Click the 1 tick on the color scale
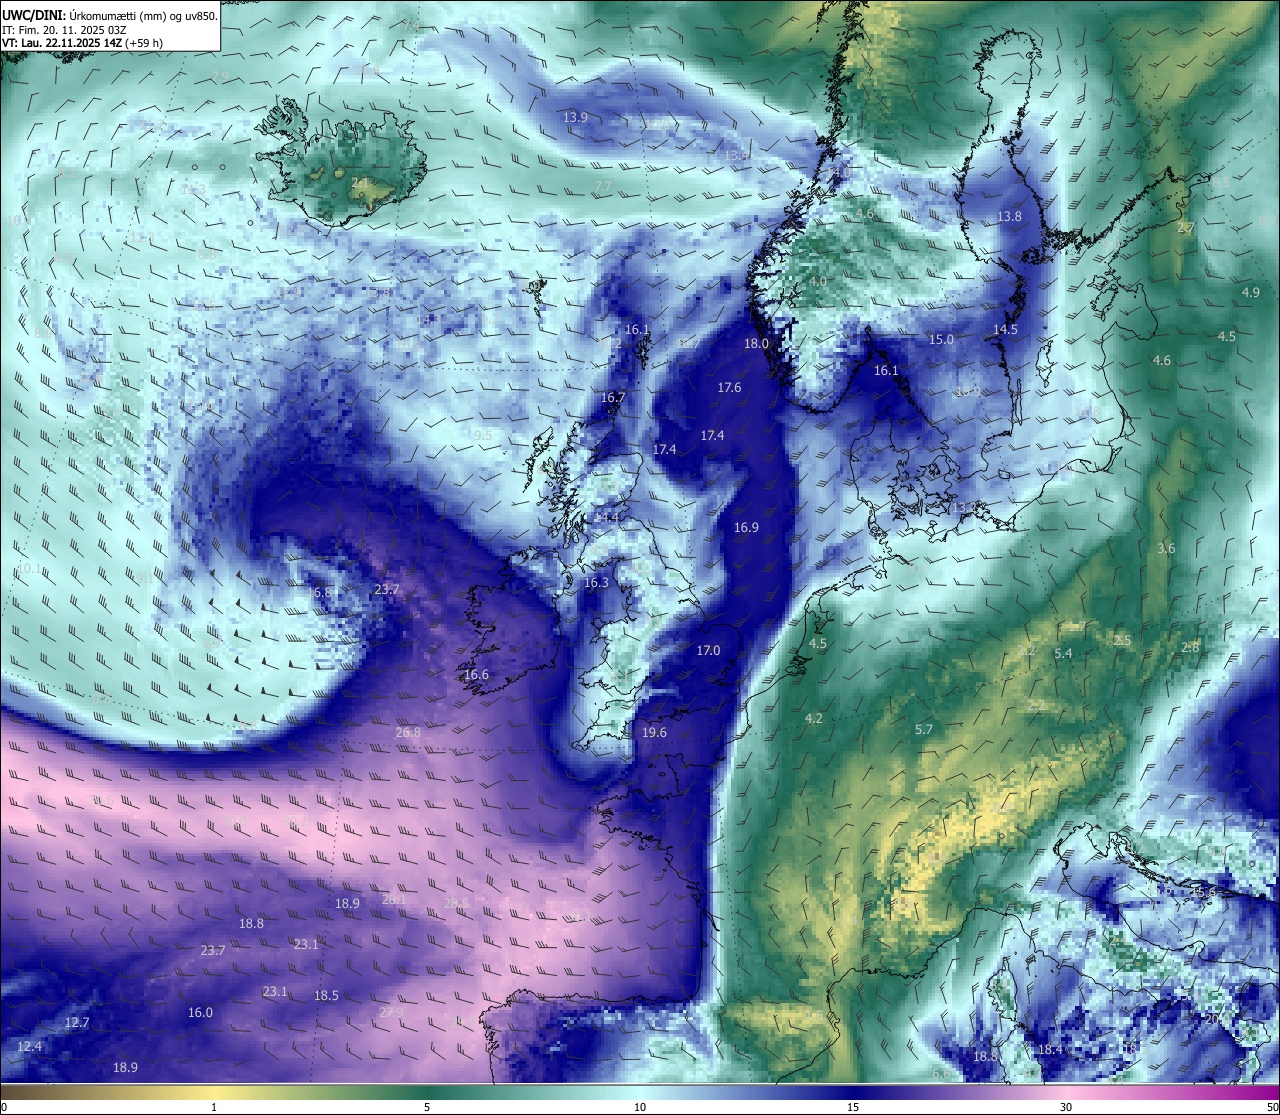1280x1115 pixels. pos(214,1107)
